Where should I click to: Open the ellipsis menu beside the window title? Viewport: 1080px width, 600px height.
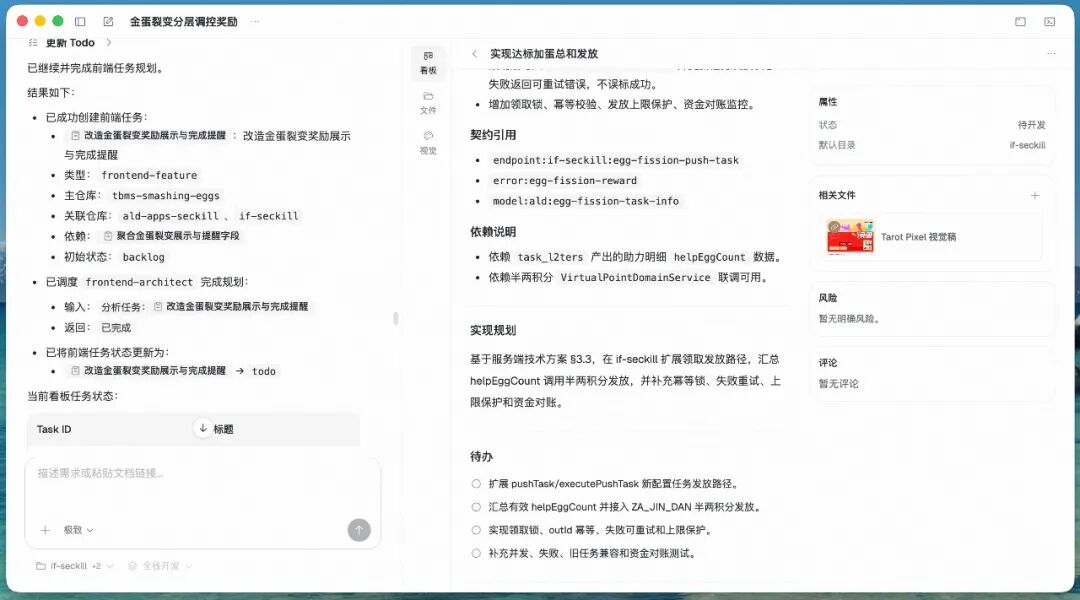(x=255, y=21)
